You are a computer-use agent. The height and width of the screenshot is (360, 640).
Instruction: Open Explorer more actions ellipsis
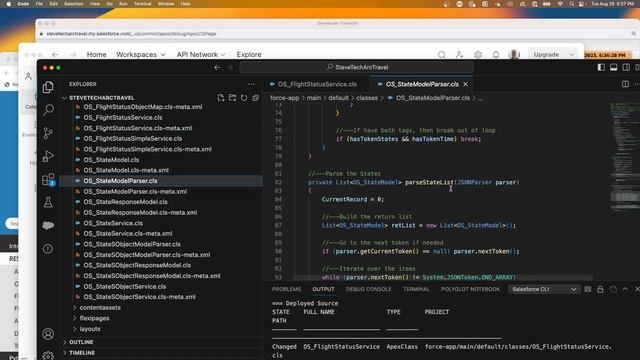tap(251, 84)
